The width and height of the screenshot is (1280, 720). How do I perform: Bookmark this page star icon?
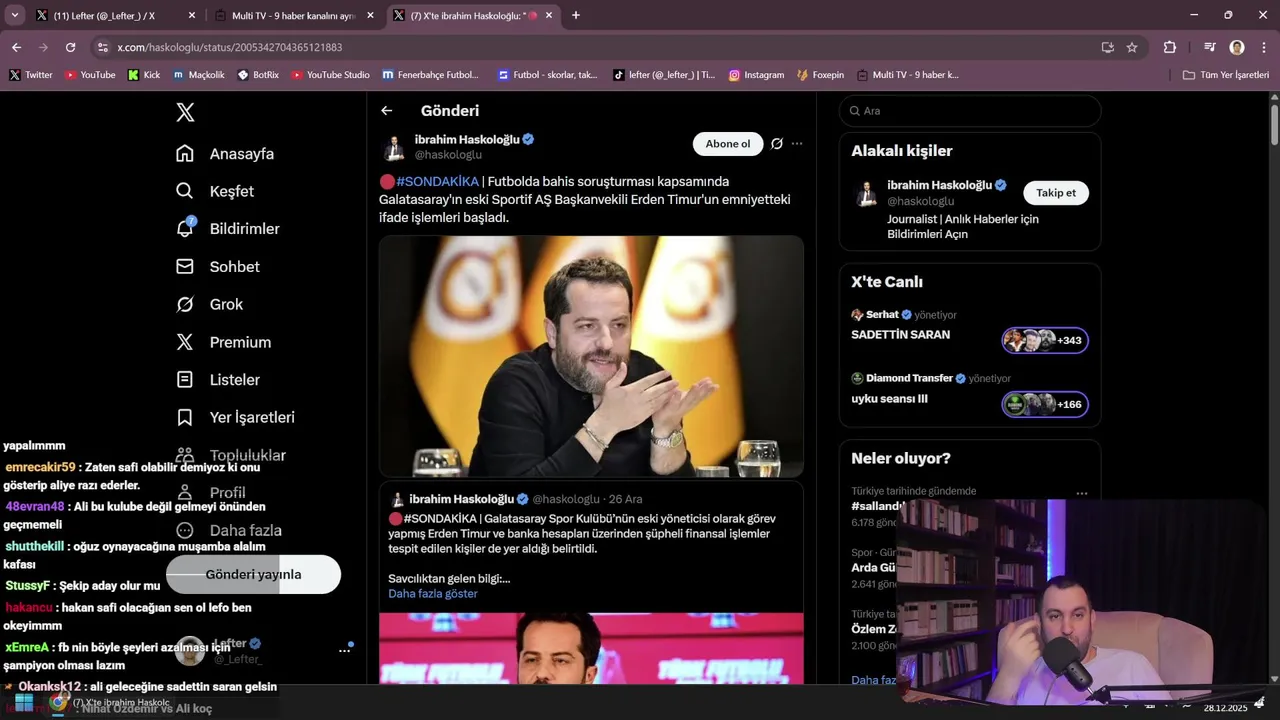coord(1132,47)
